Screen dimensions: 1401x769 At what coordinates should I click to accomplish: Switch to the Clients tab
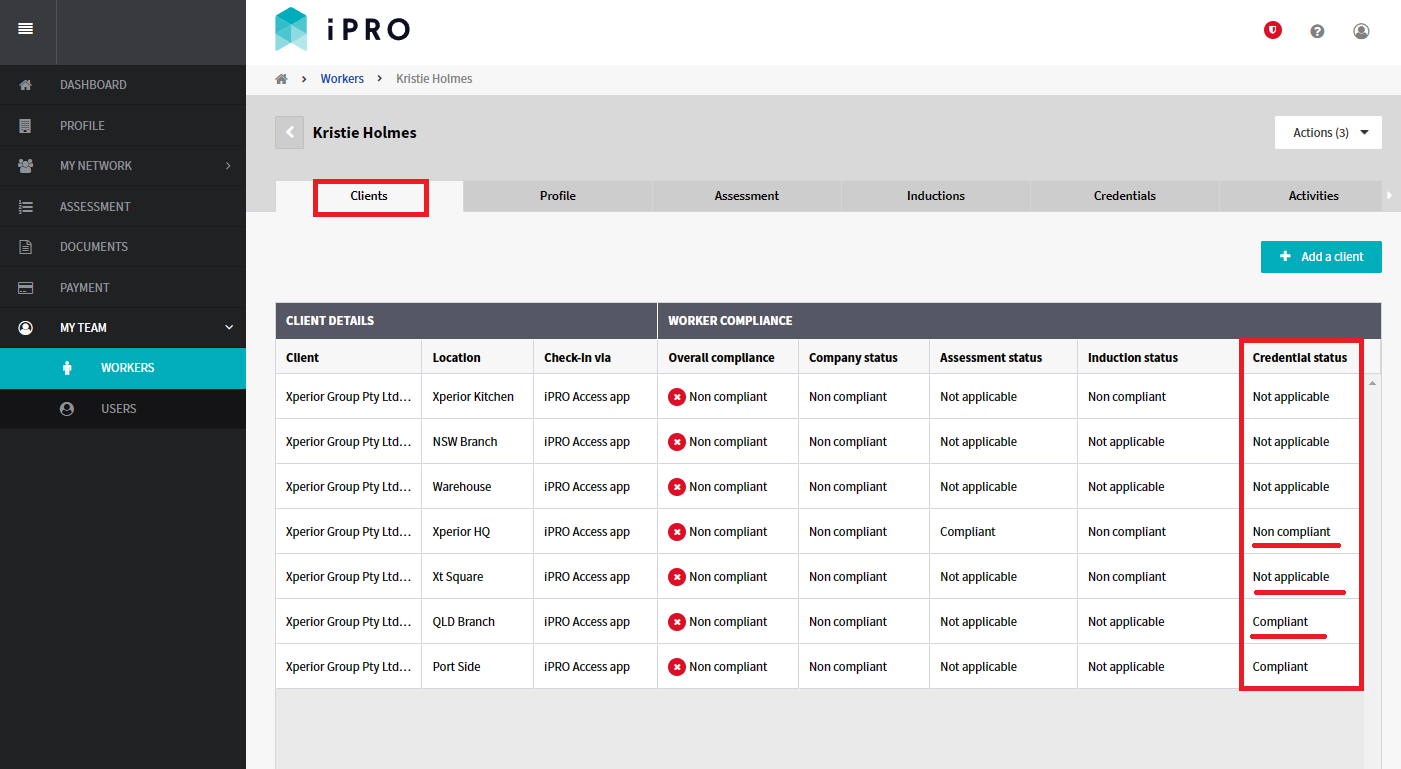(369, 196)
